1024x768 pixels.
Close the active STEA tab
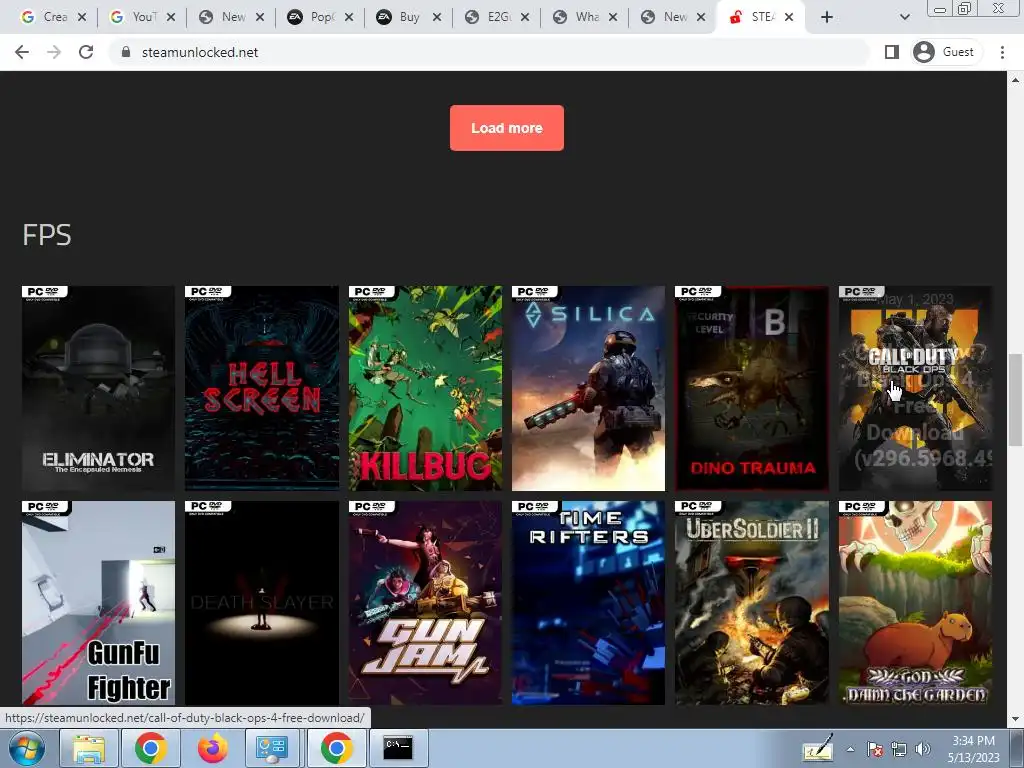[x=789, y=18]
